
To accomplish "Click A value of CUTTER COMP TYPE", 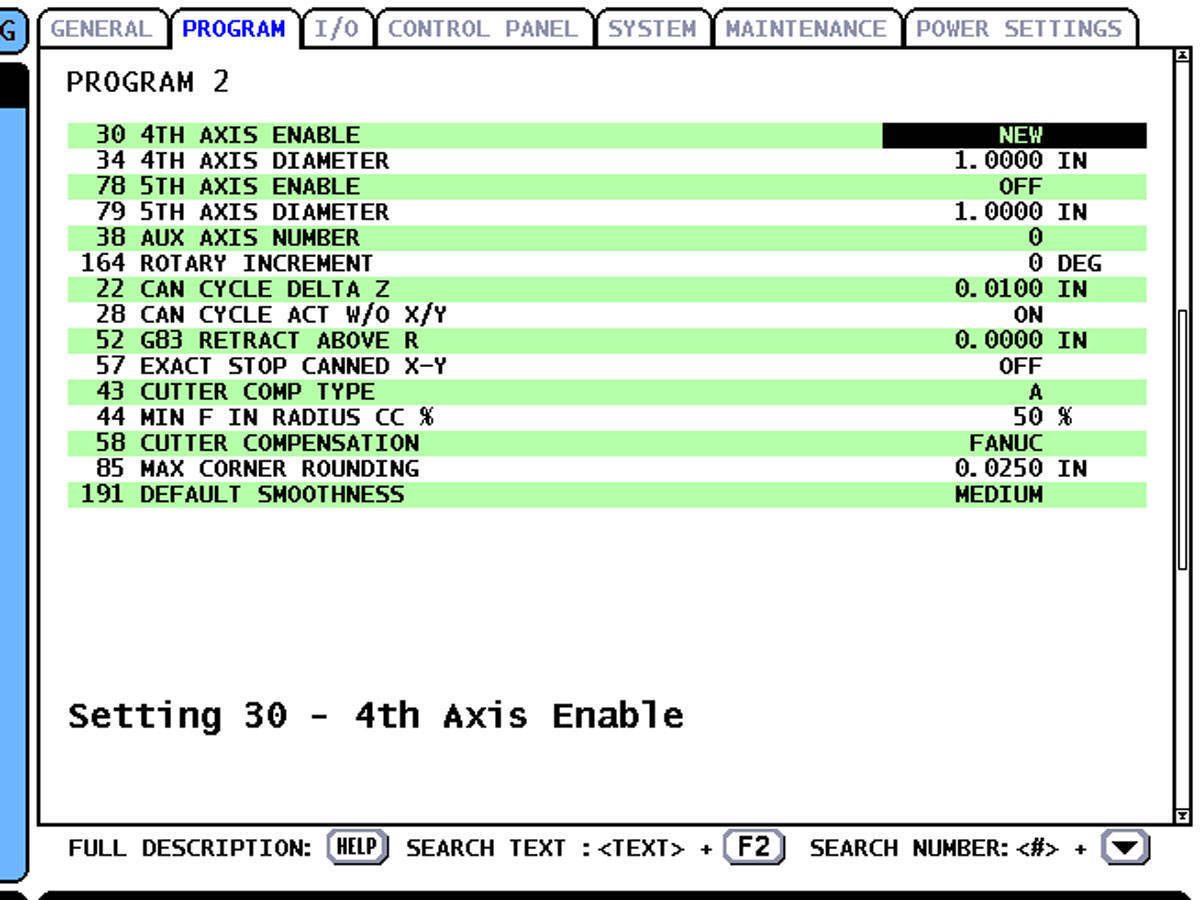I will click(1035, 392).
